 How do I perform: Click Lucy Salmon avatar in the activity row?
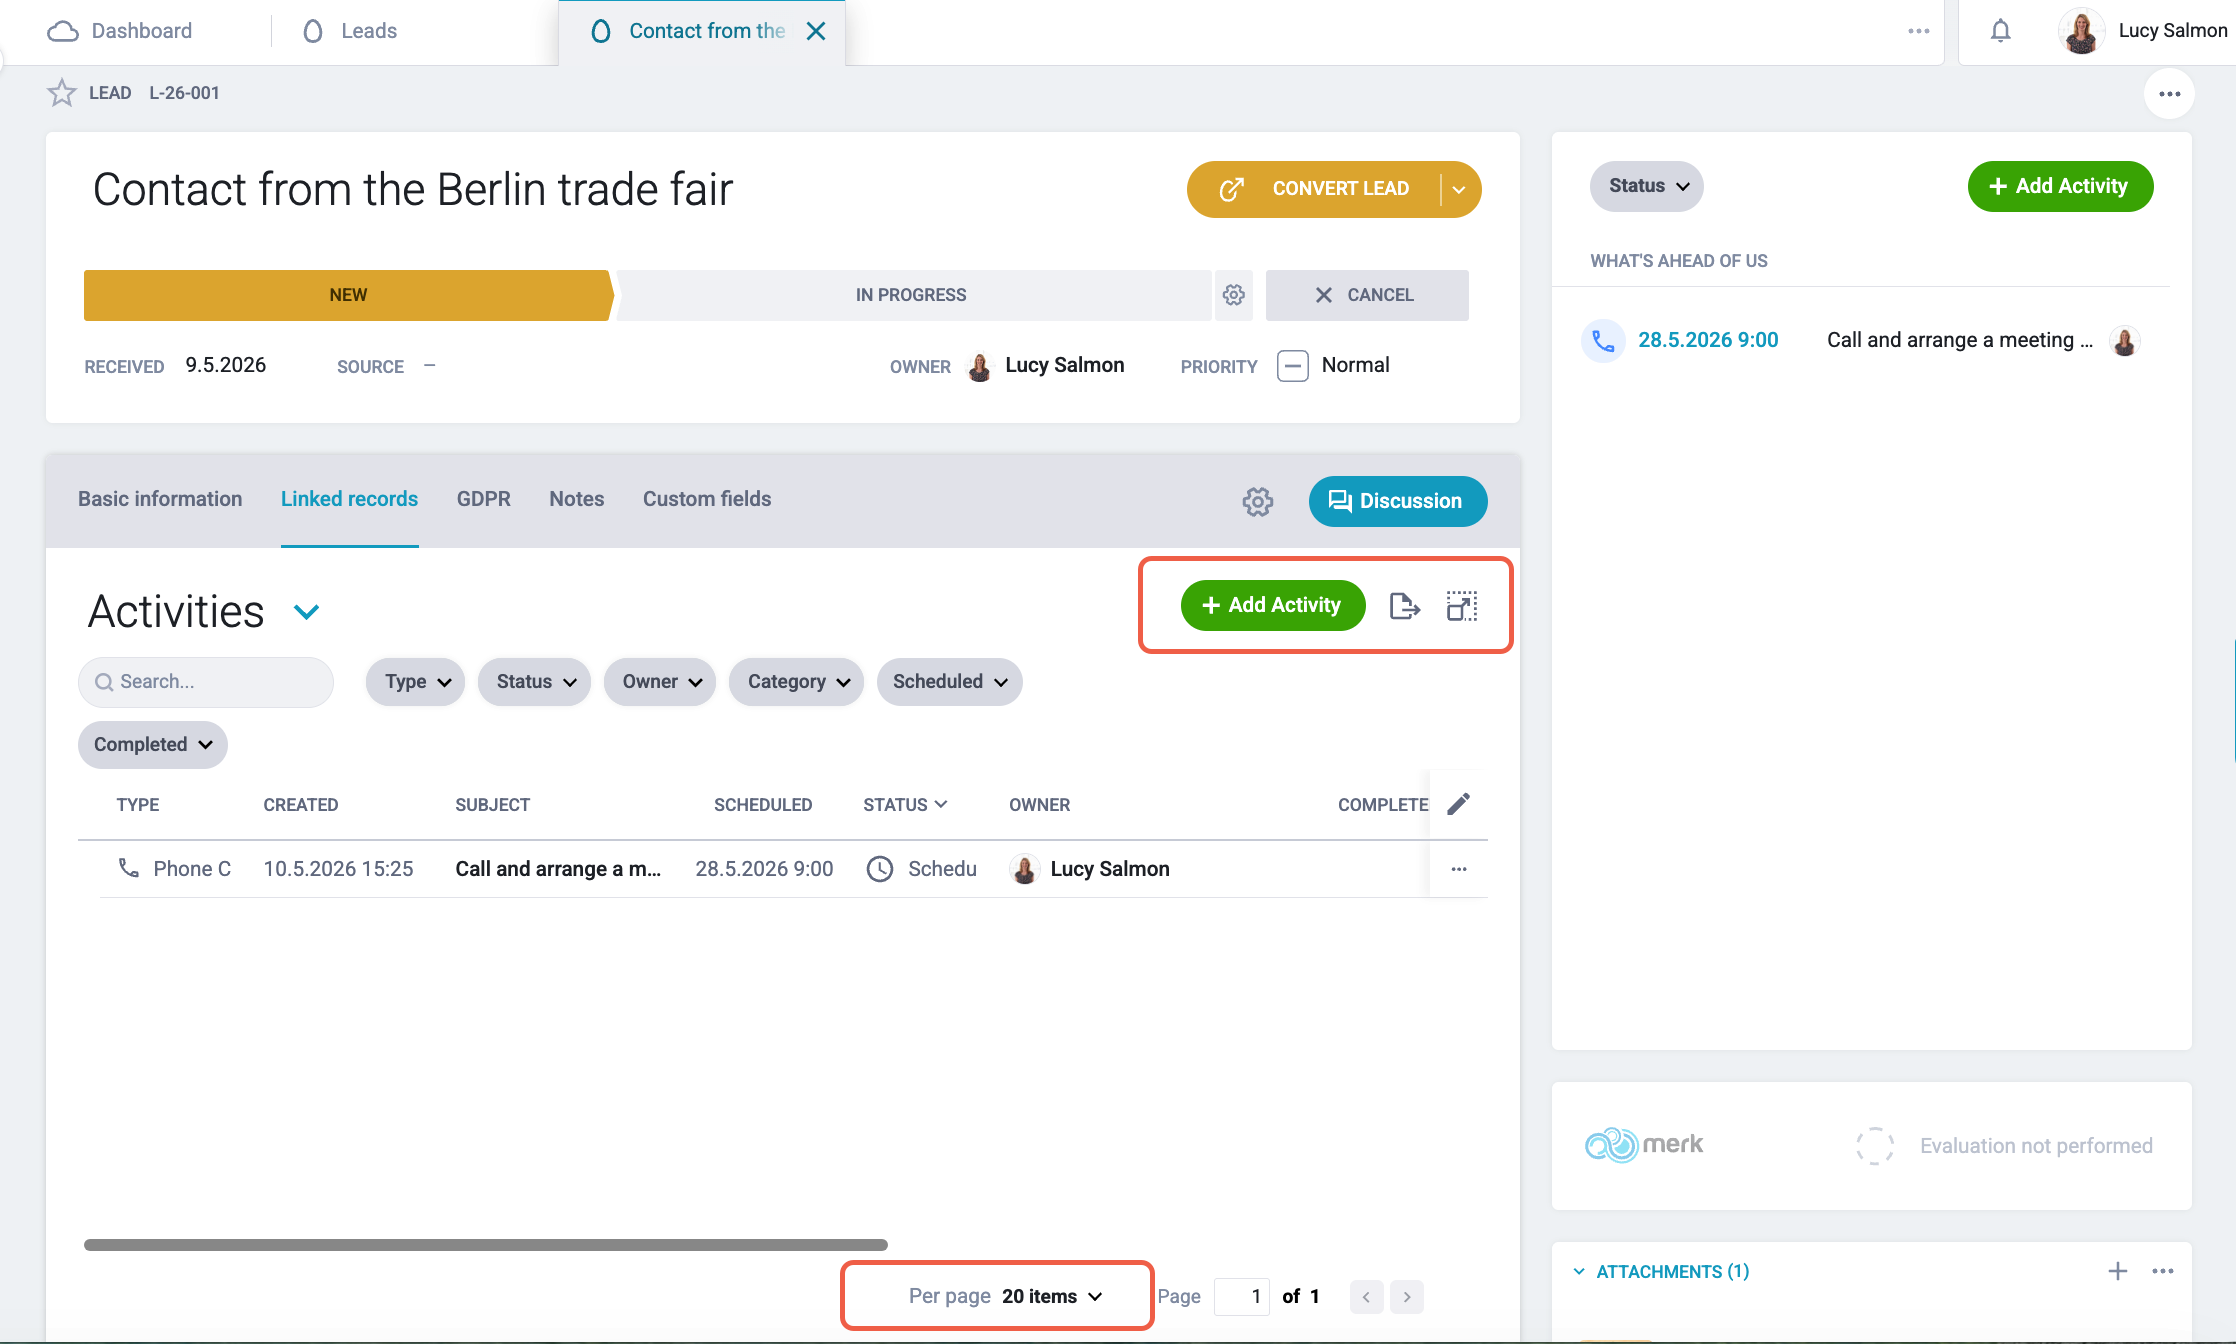tap(1024, 869)
